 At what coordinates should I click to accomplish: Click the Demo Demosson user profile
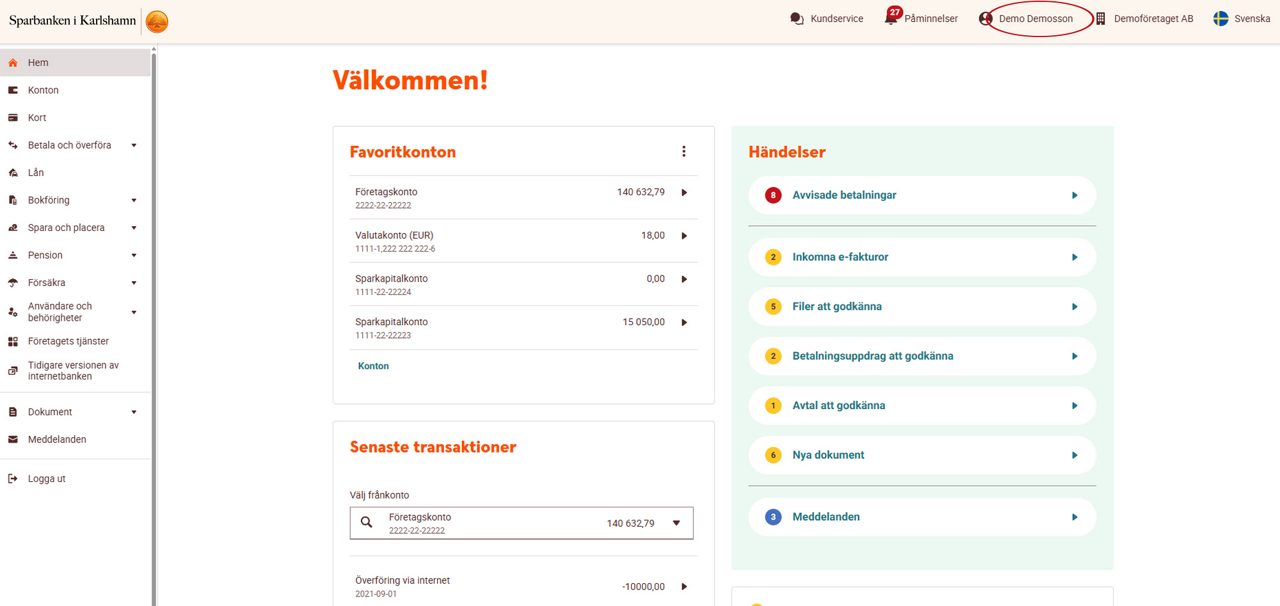click(x=1035, y=19)
